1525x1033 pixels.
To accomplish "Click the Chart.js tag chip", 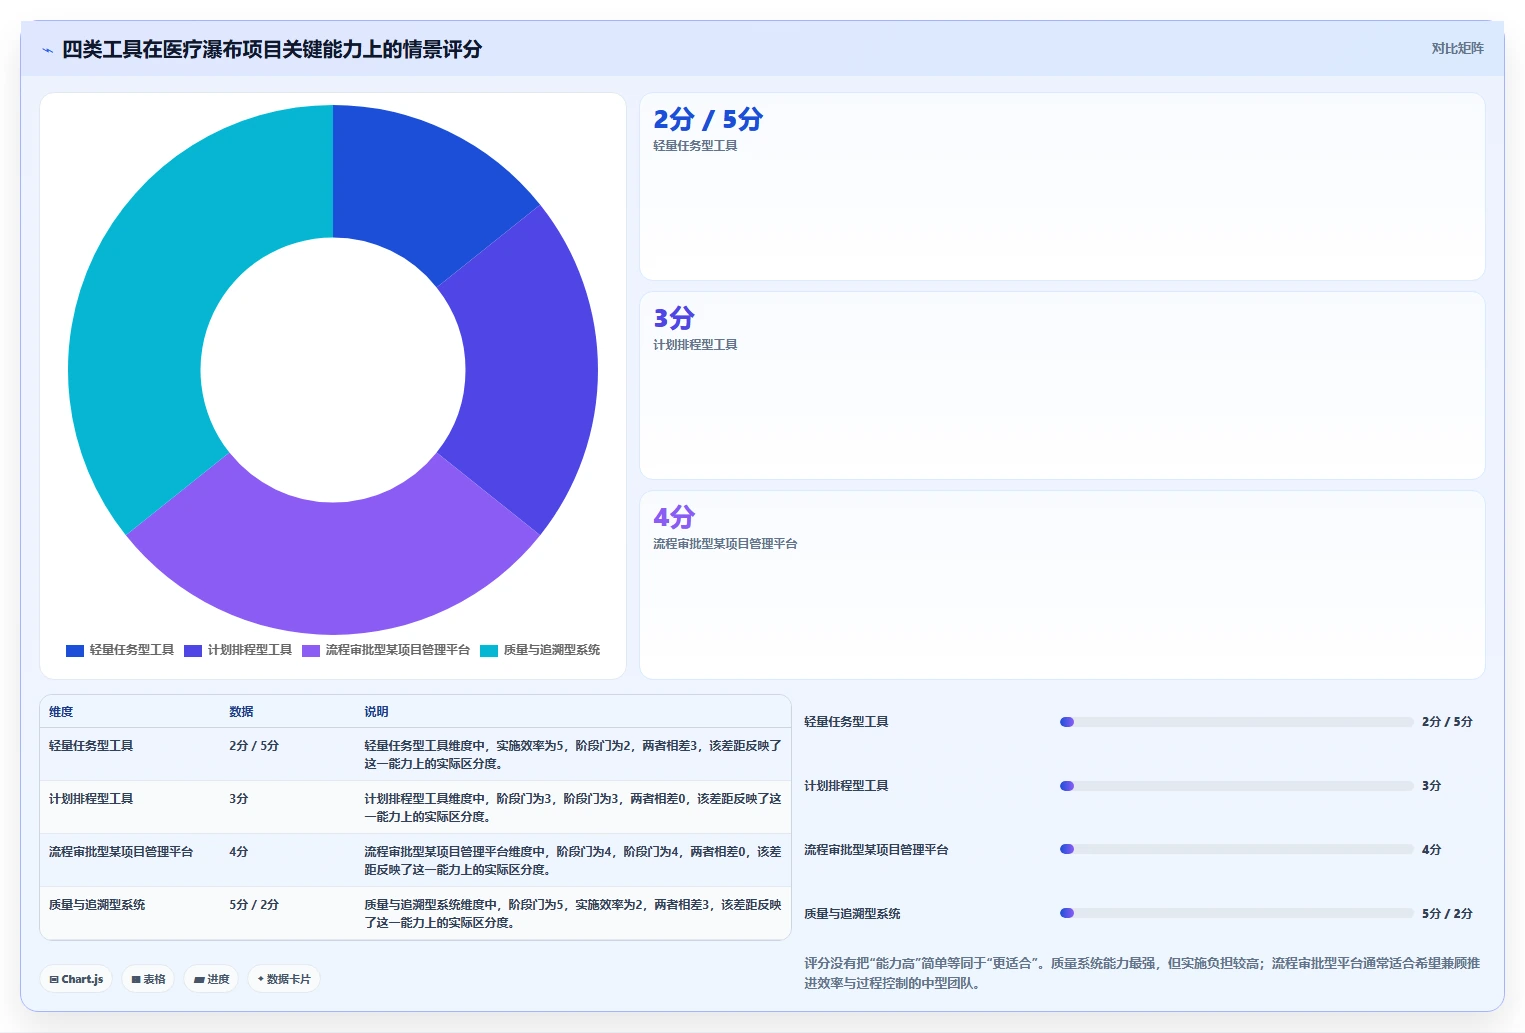I will (x=76, y=979).
